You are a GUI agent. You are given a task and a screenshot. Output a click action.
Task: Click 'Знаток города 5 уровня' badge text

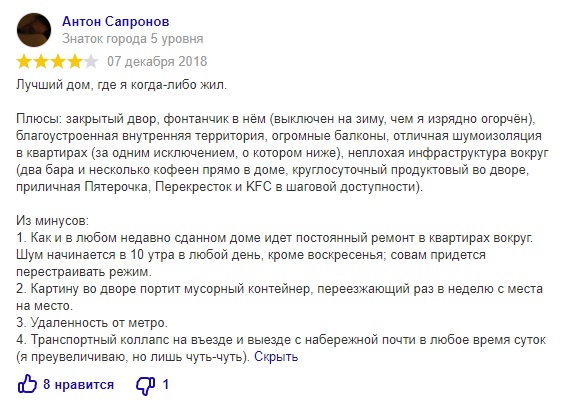click(133, 39)
